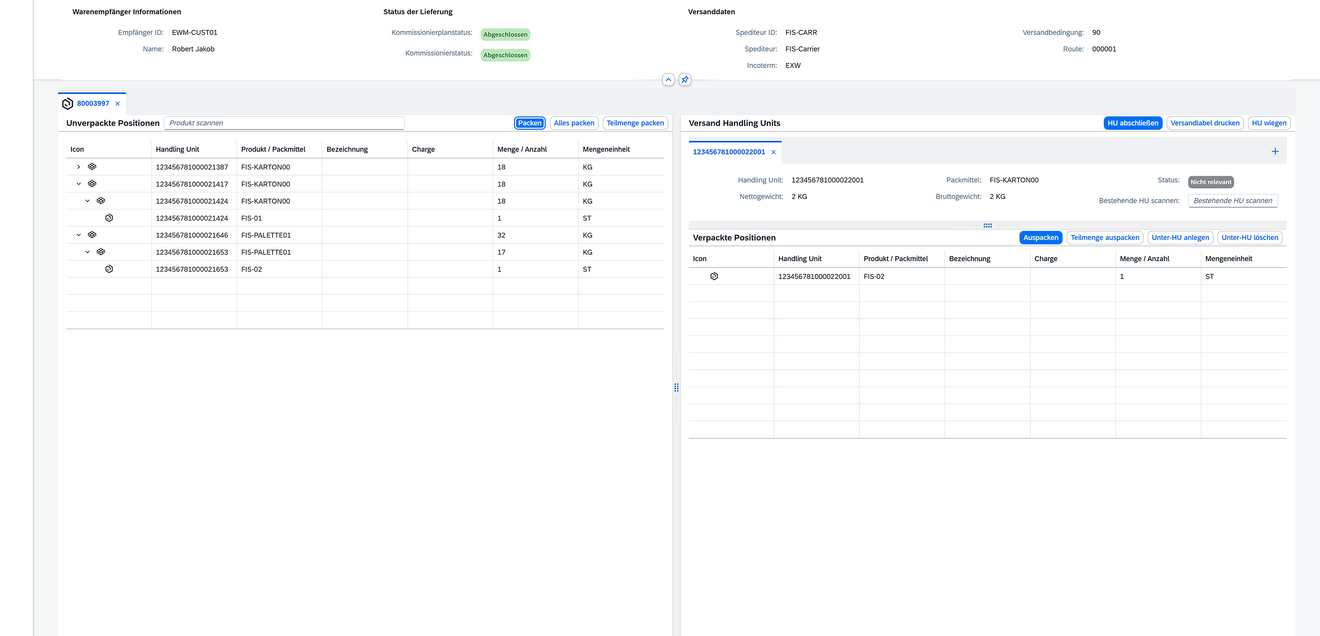The width and height of the screenshot is (1320, 636).
Task: Click Produkt / Packmittel header in unpacked table
Action: click(279, 149)
